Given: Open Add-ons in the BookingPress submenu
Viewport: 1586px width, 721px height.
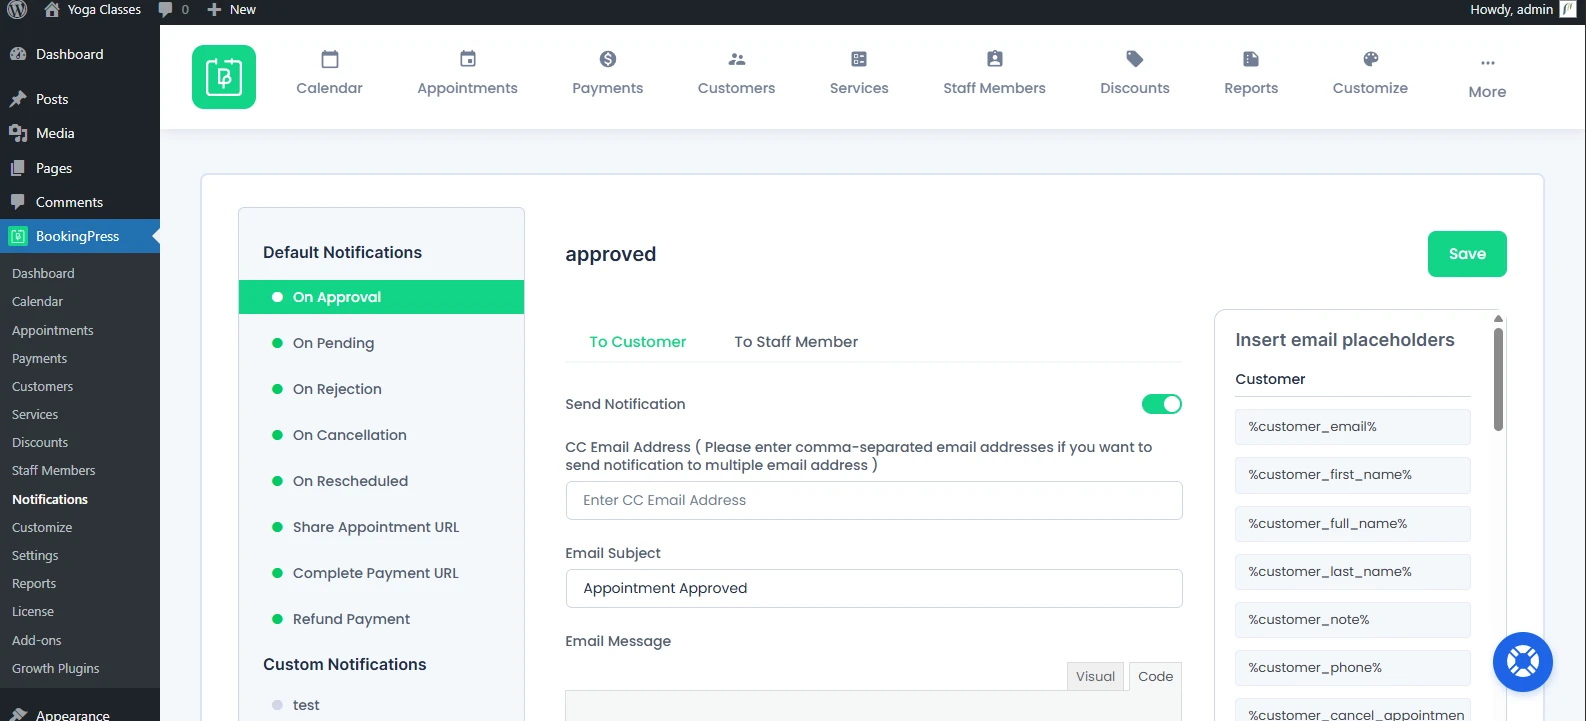Looking at the screenshot, I should coord(37,640).
